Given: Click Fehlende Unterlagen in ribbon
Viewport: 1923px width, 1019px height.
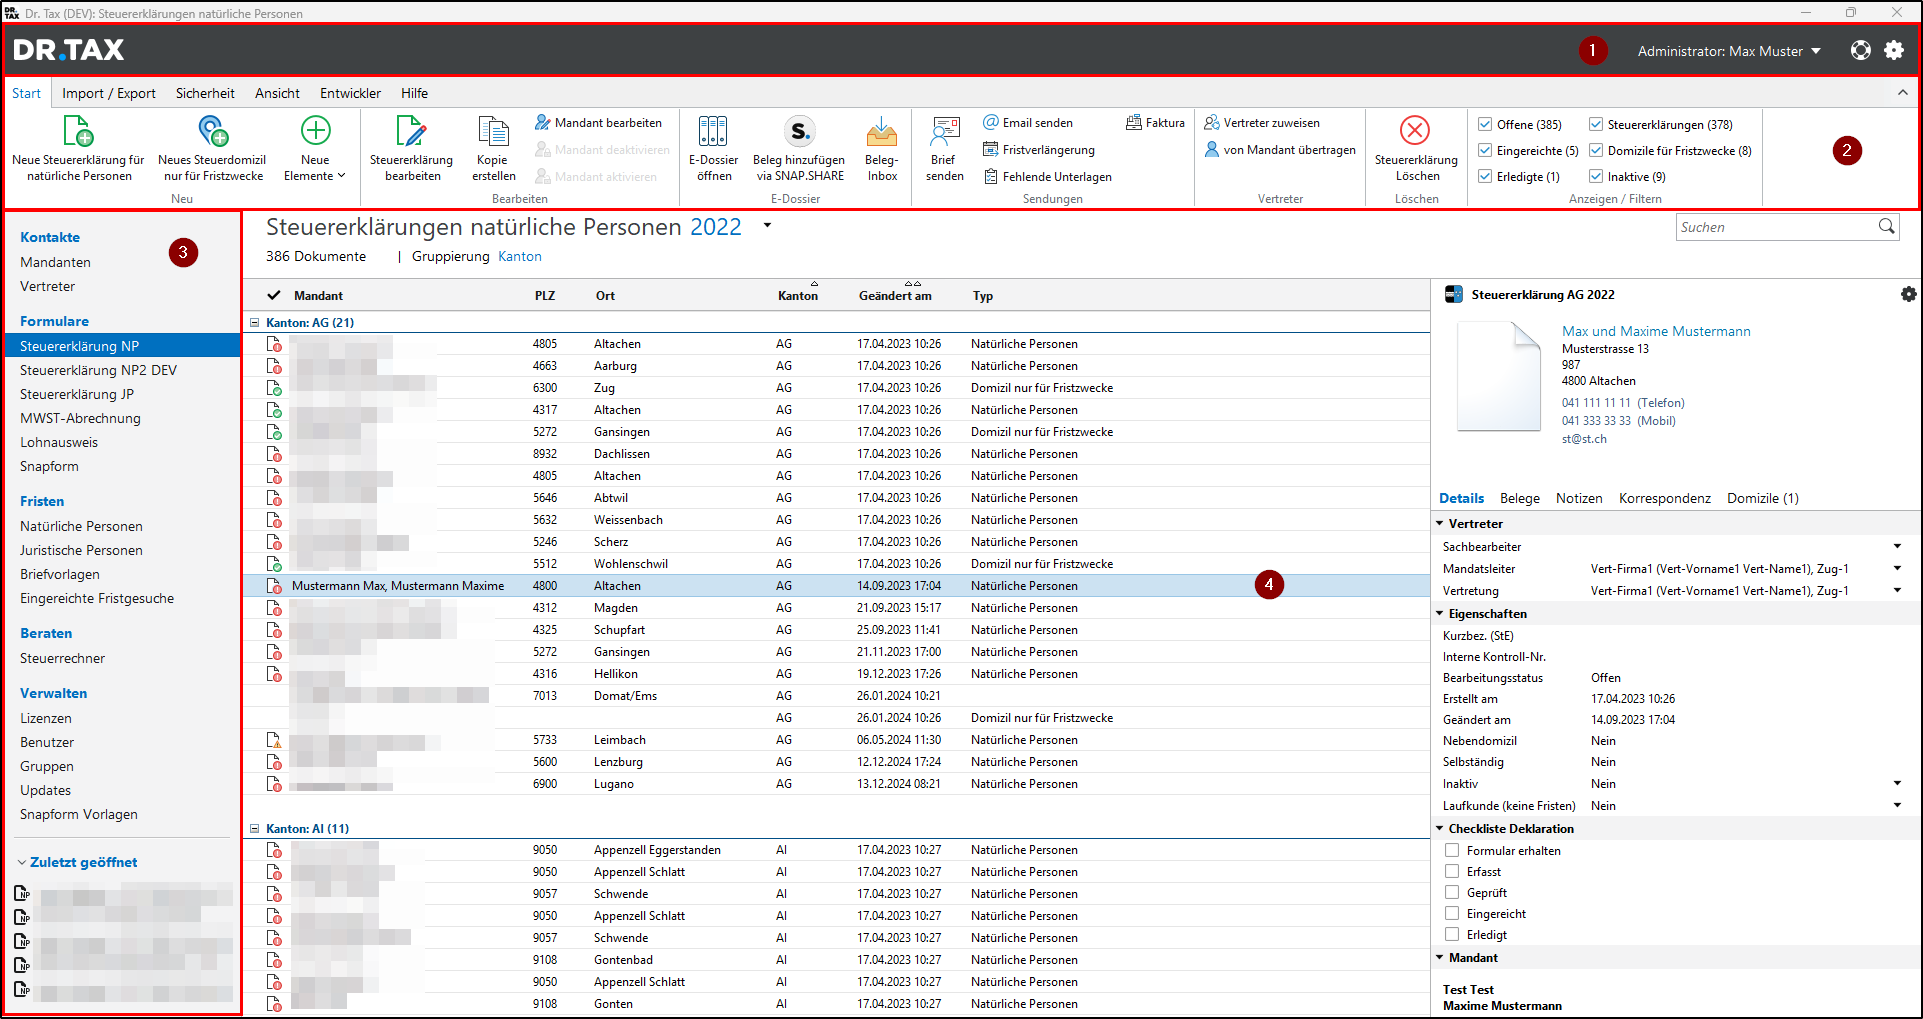Looking at the screenshot, I should pyautogui.click(x=1047, y=177).
